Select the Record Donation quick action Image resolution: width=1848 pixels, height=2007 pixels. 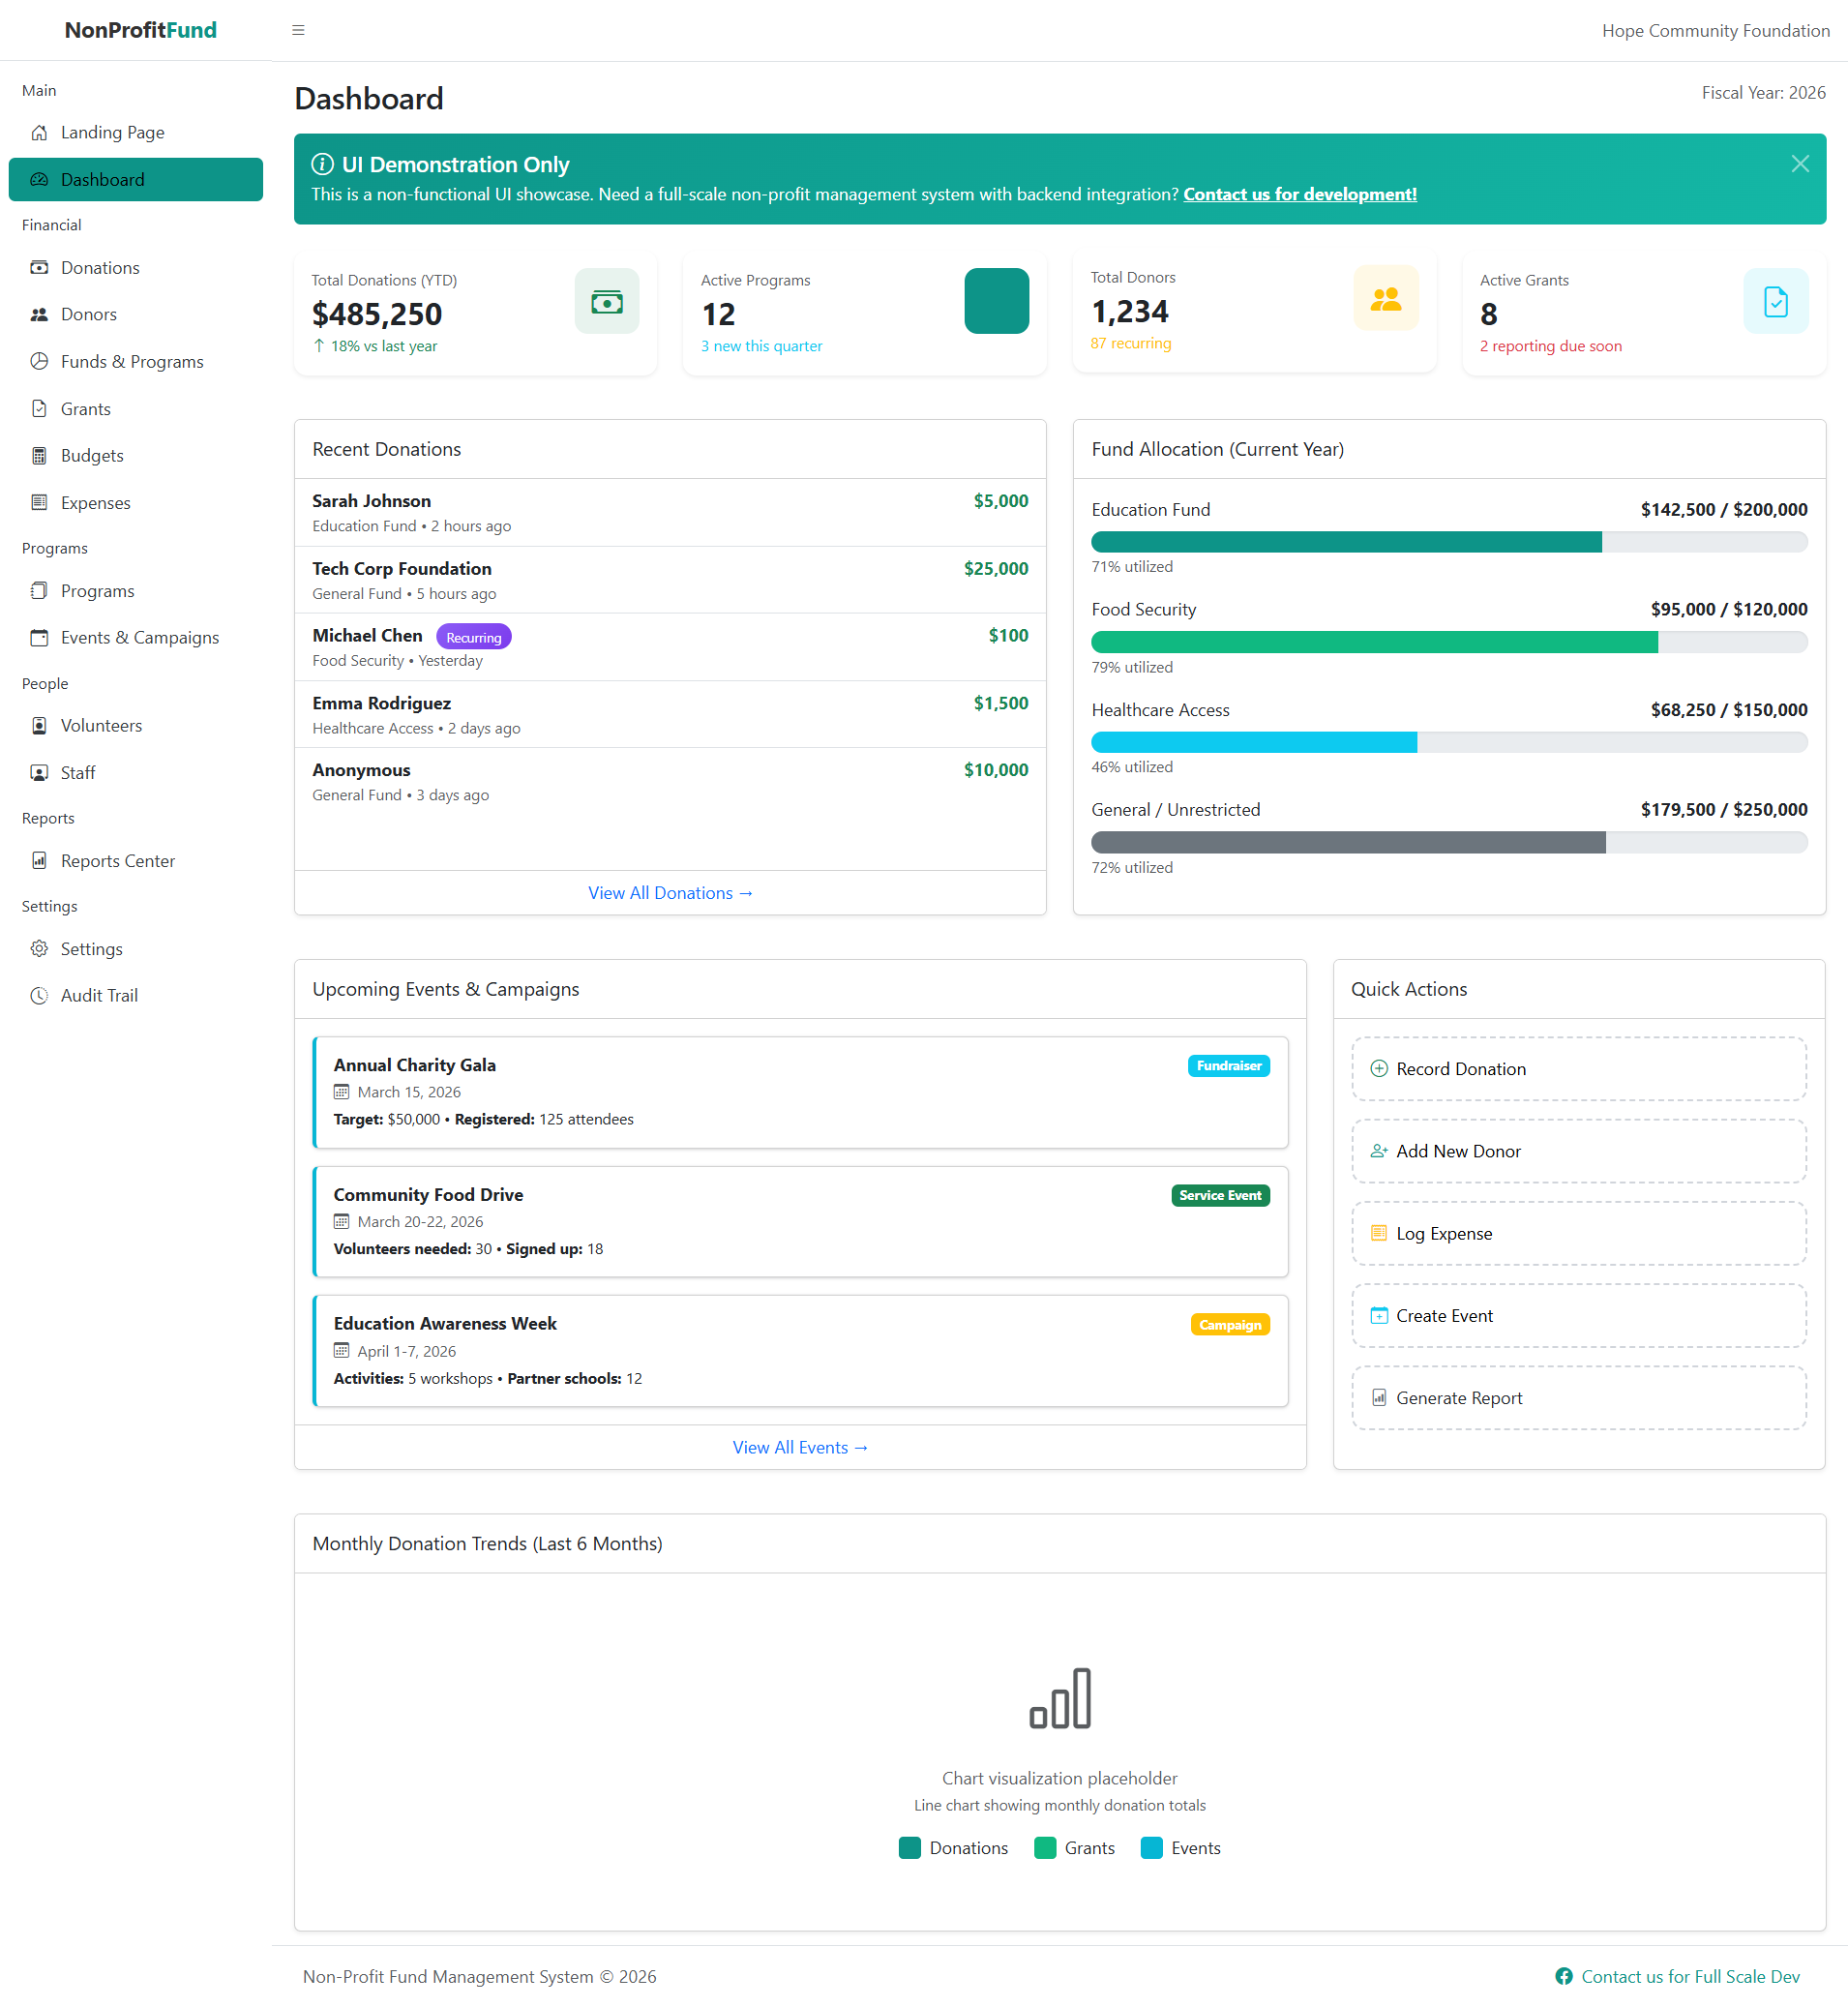1578,1068
